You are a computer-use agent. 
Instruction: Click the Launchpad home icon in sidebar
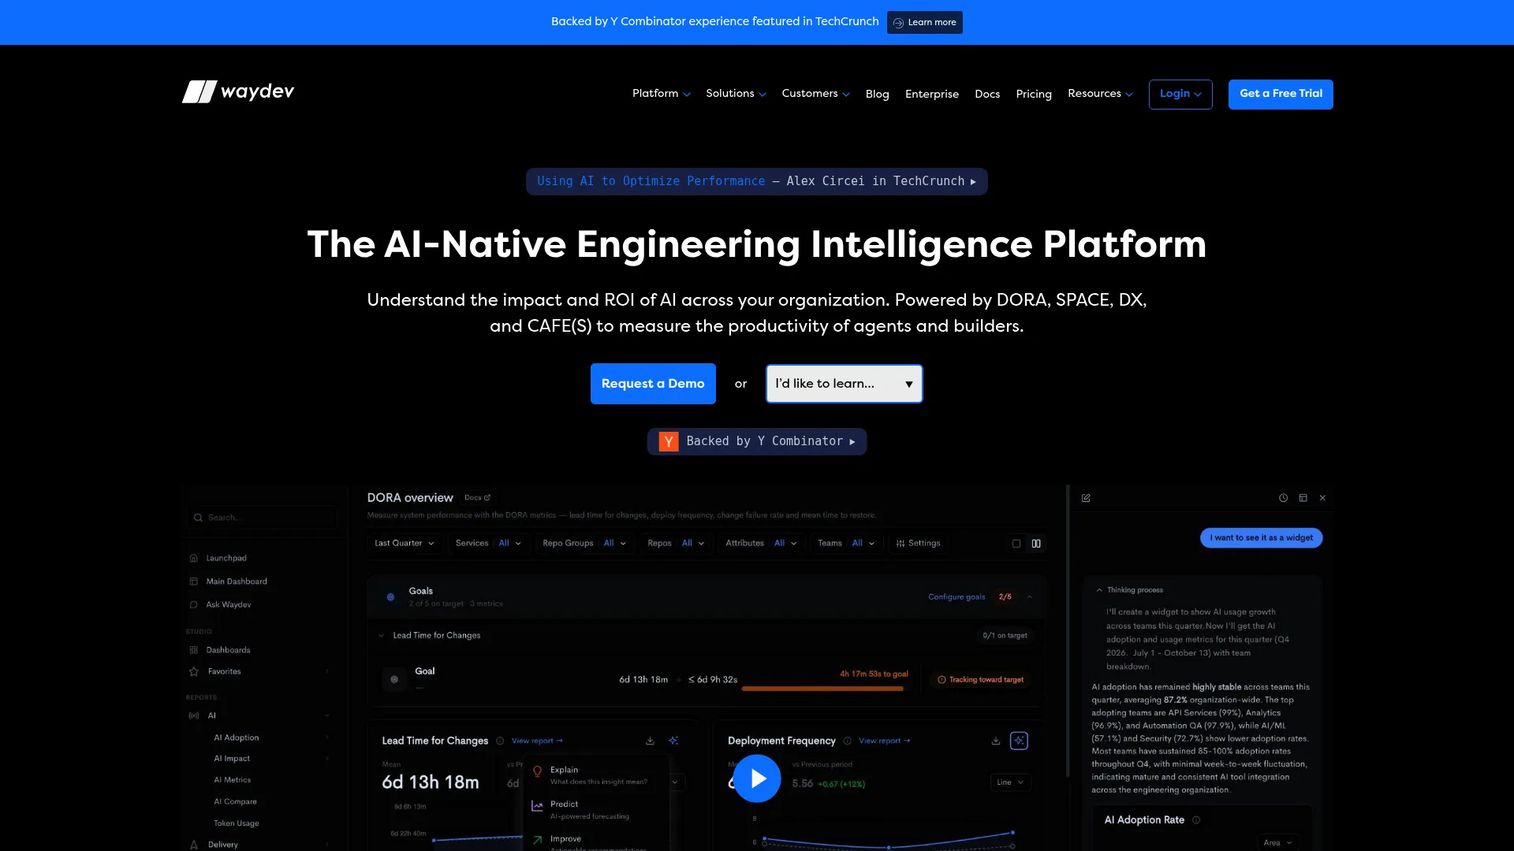coord(194,558)
